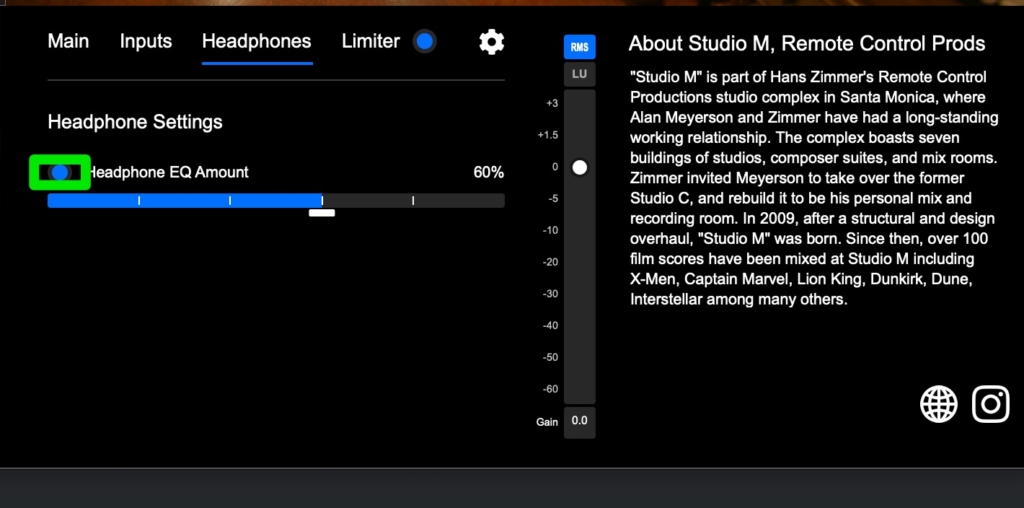Click the Headphone EQ Amount slider bar
Screen dimensions: 1024x508
pos(276,201)
